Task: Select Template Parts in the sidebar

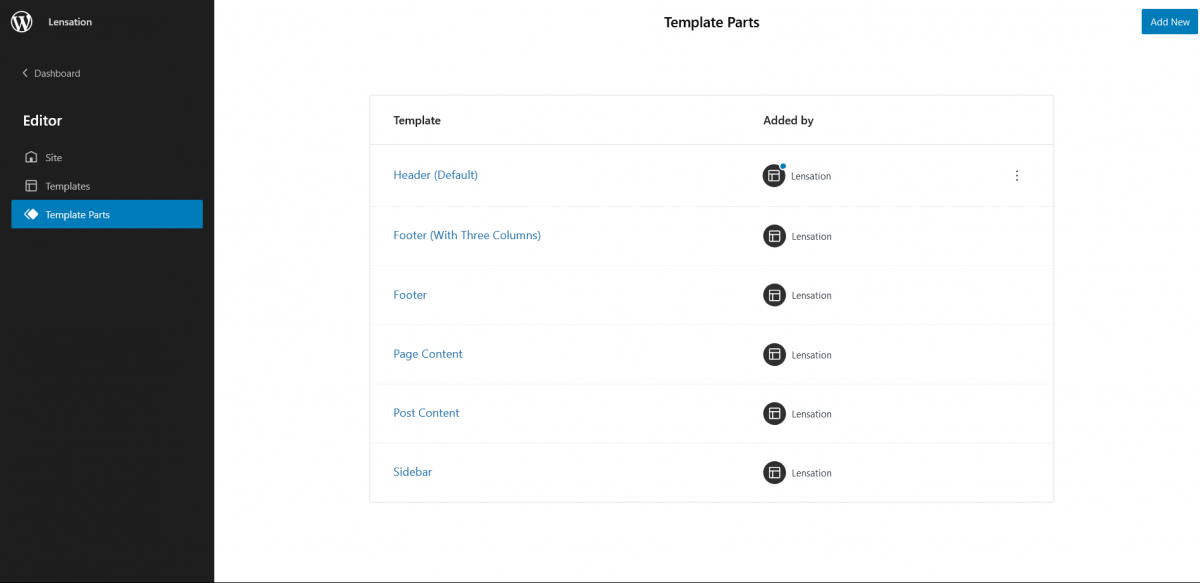Action: 77,214
